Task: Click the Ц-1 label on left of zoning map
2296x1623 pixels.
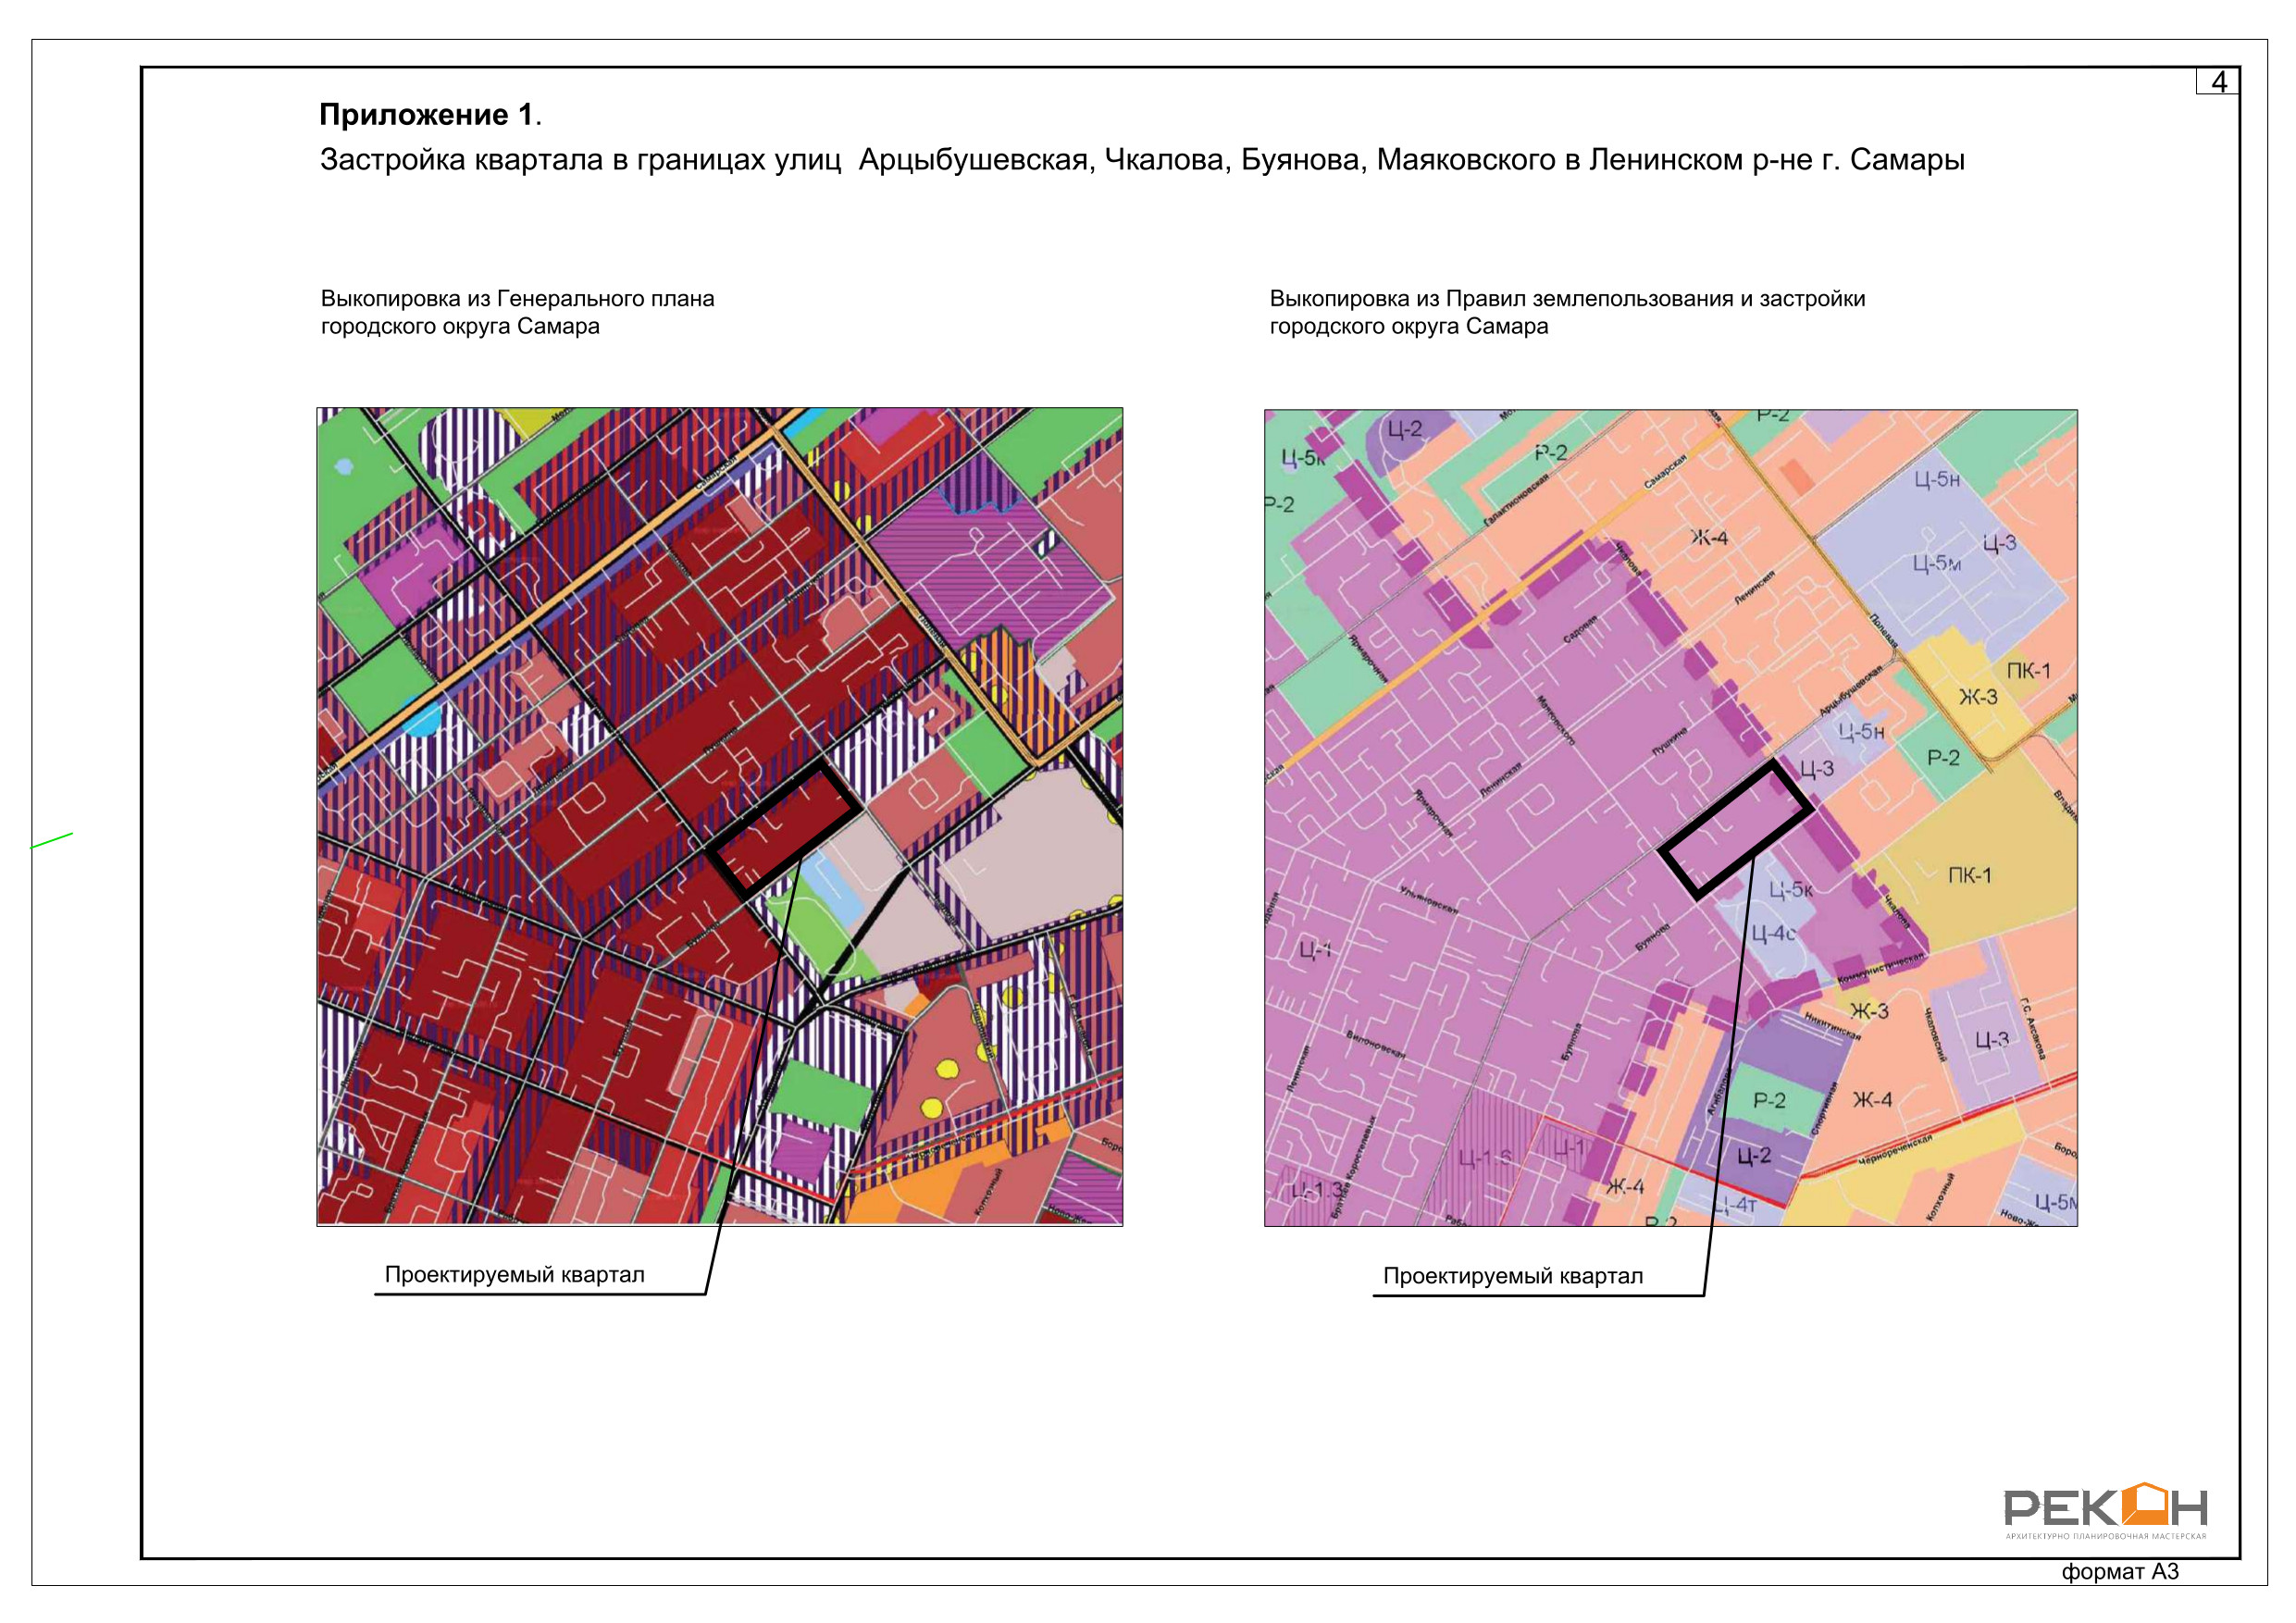Action: pos(1314,950)
